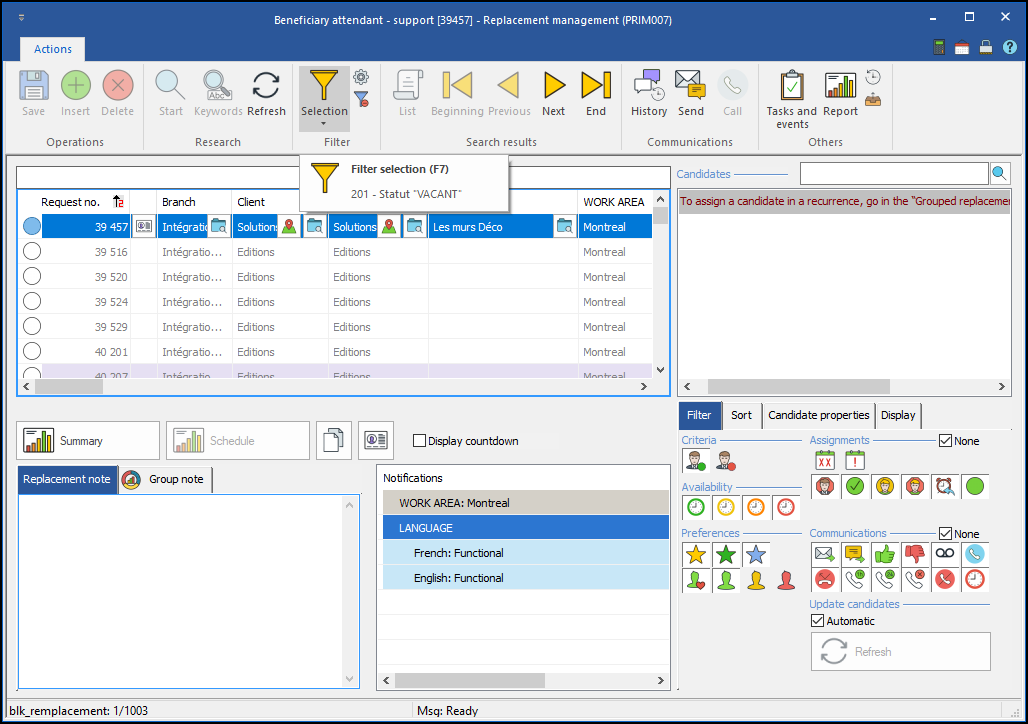The image size is (1028, 724).
Task: Select the row marker for request 40 201
Action: pyautogui.click(x=31, y=351)
